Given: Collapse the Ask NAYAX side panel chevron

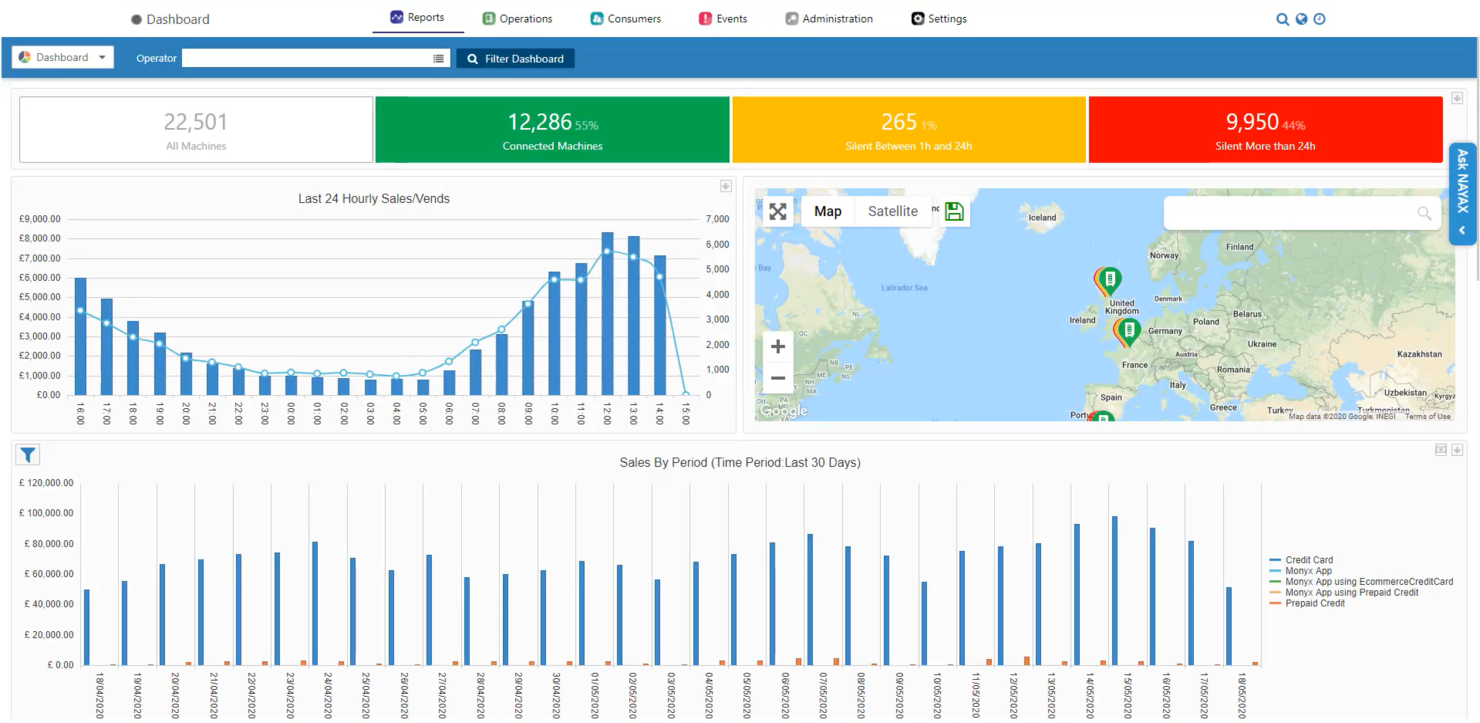Looking at the screenshot, I should [1461, 230].
